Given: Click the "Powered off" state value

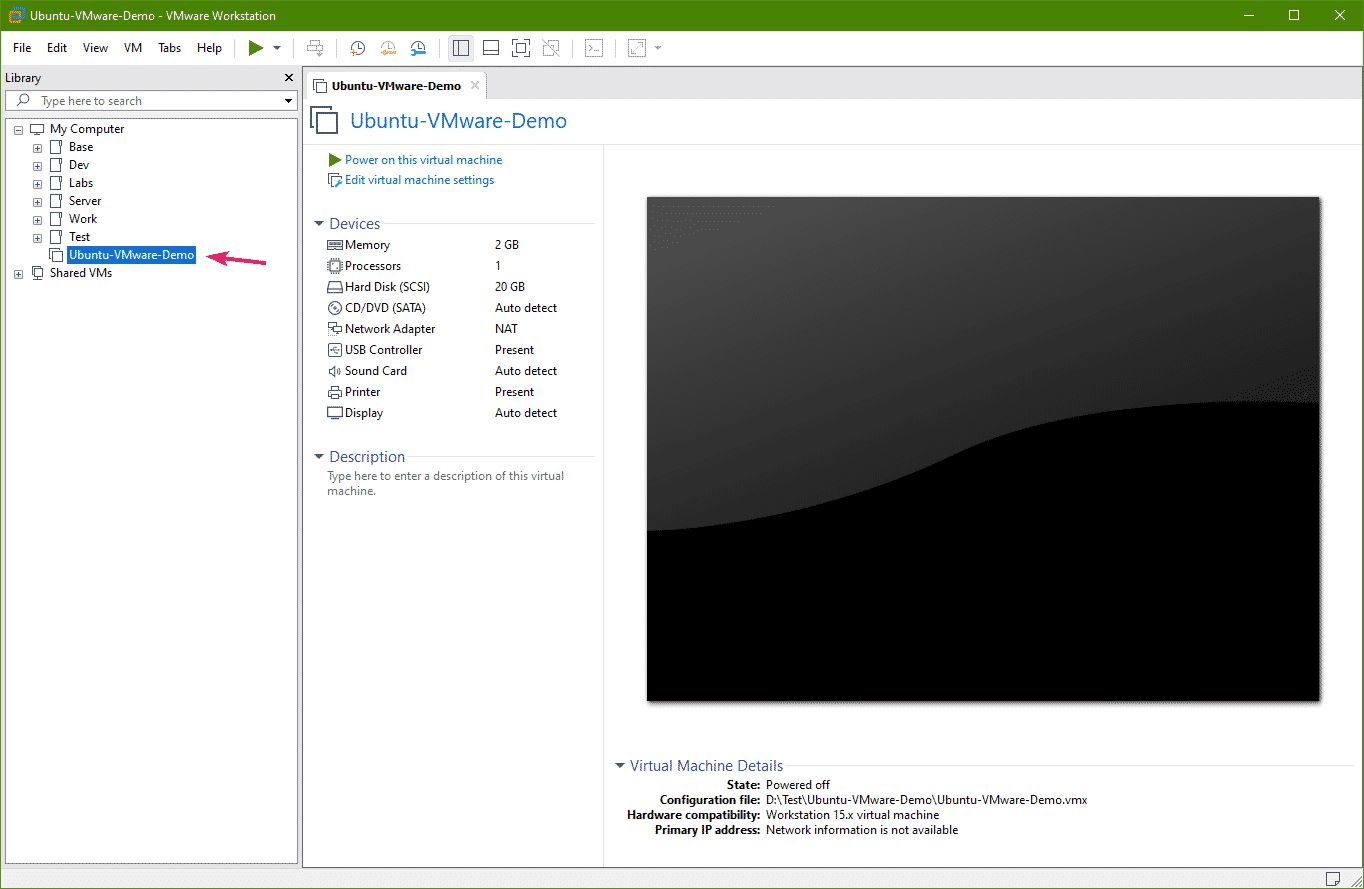Looking at the screenshot, I should (798, 785).
